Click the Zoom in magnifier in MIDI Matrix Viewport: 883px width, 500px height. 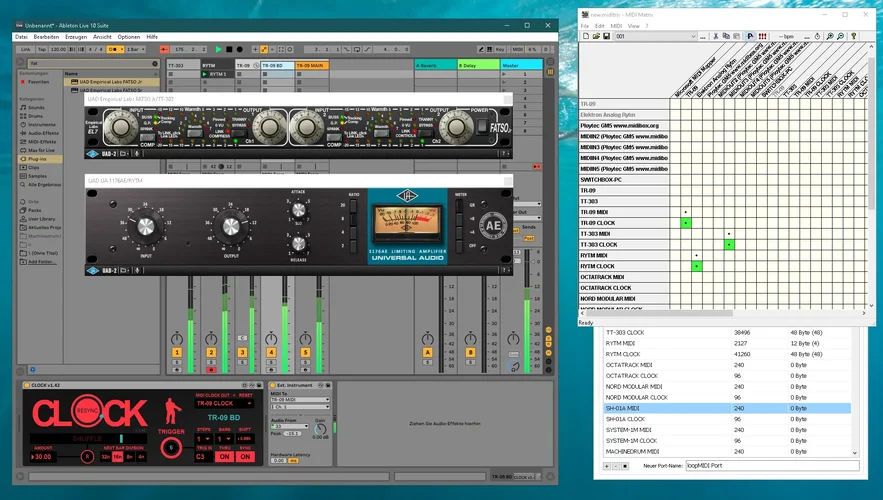click(830, 36)
